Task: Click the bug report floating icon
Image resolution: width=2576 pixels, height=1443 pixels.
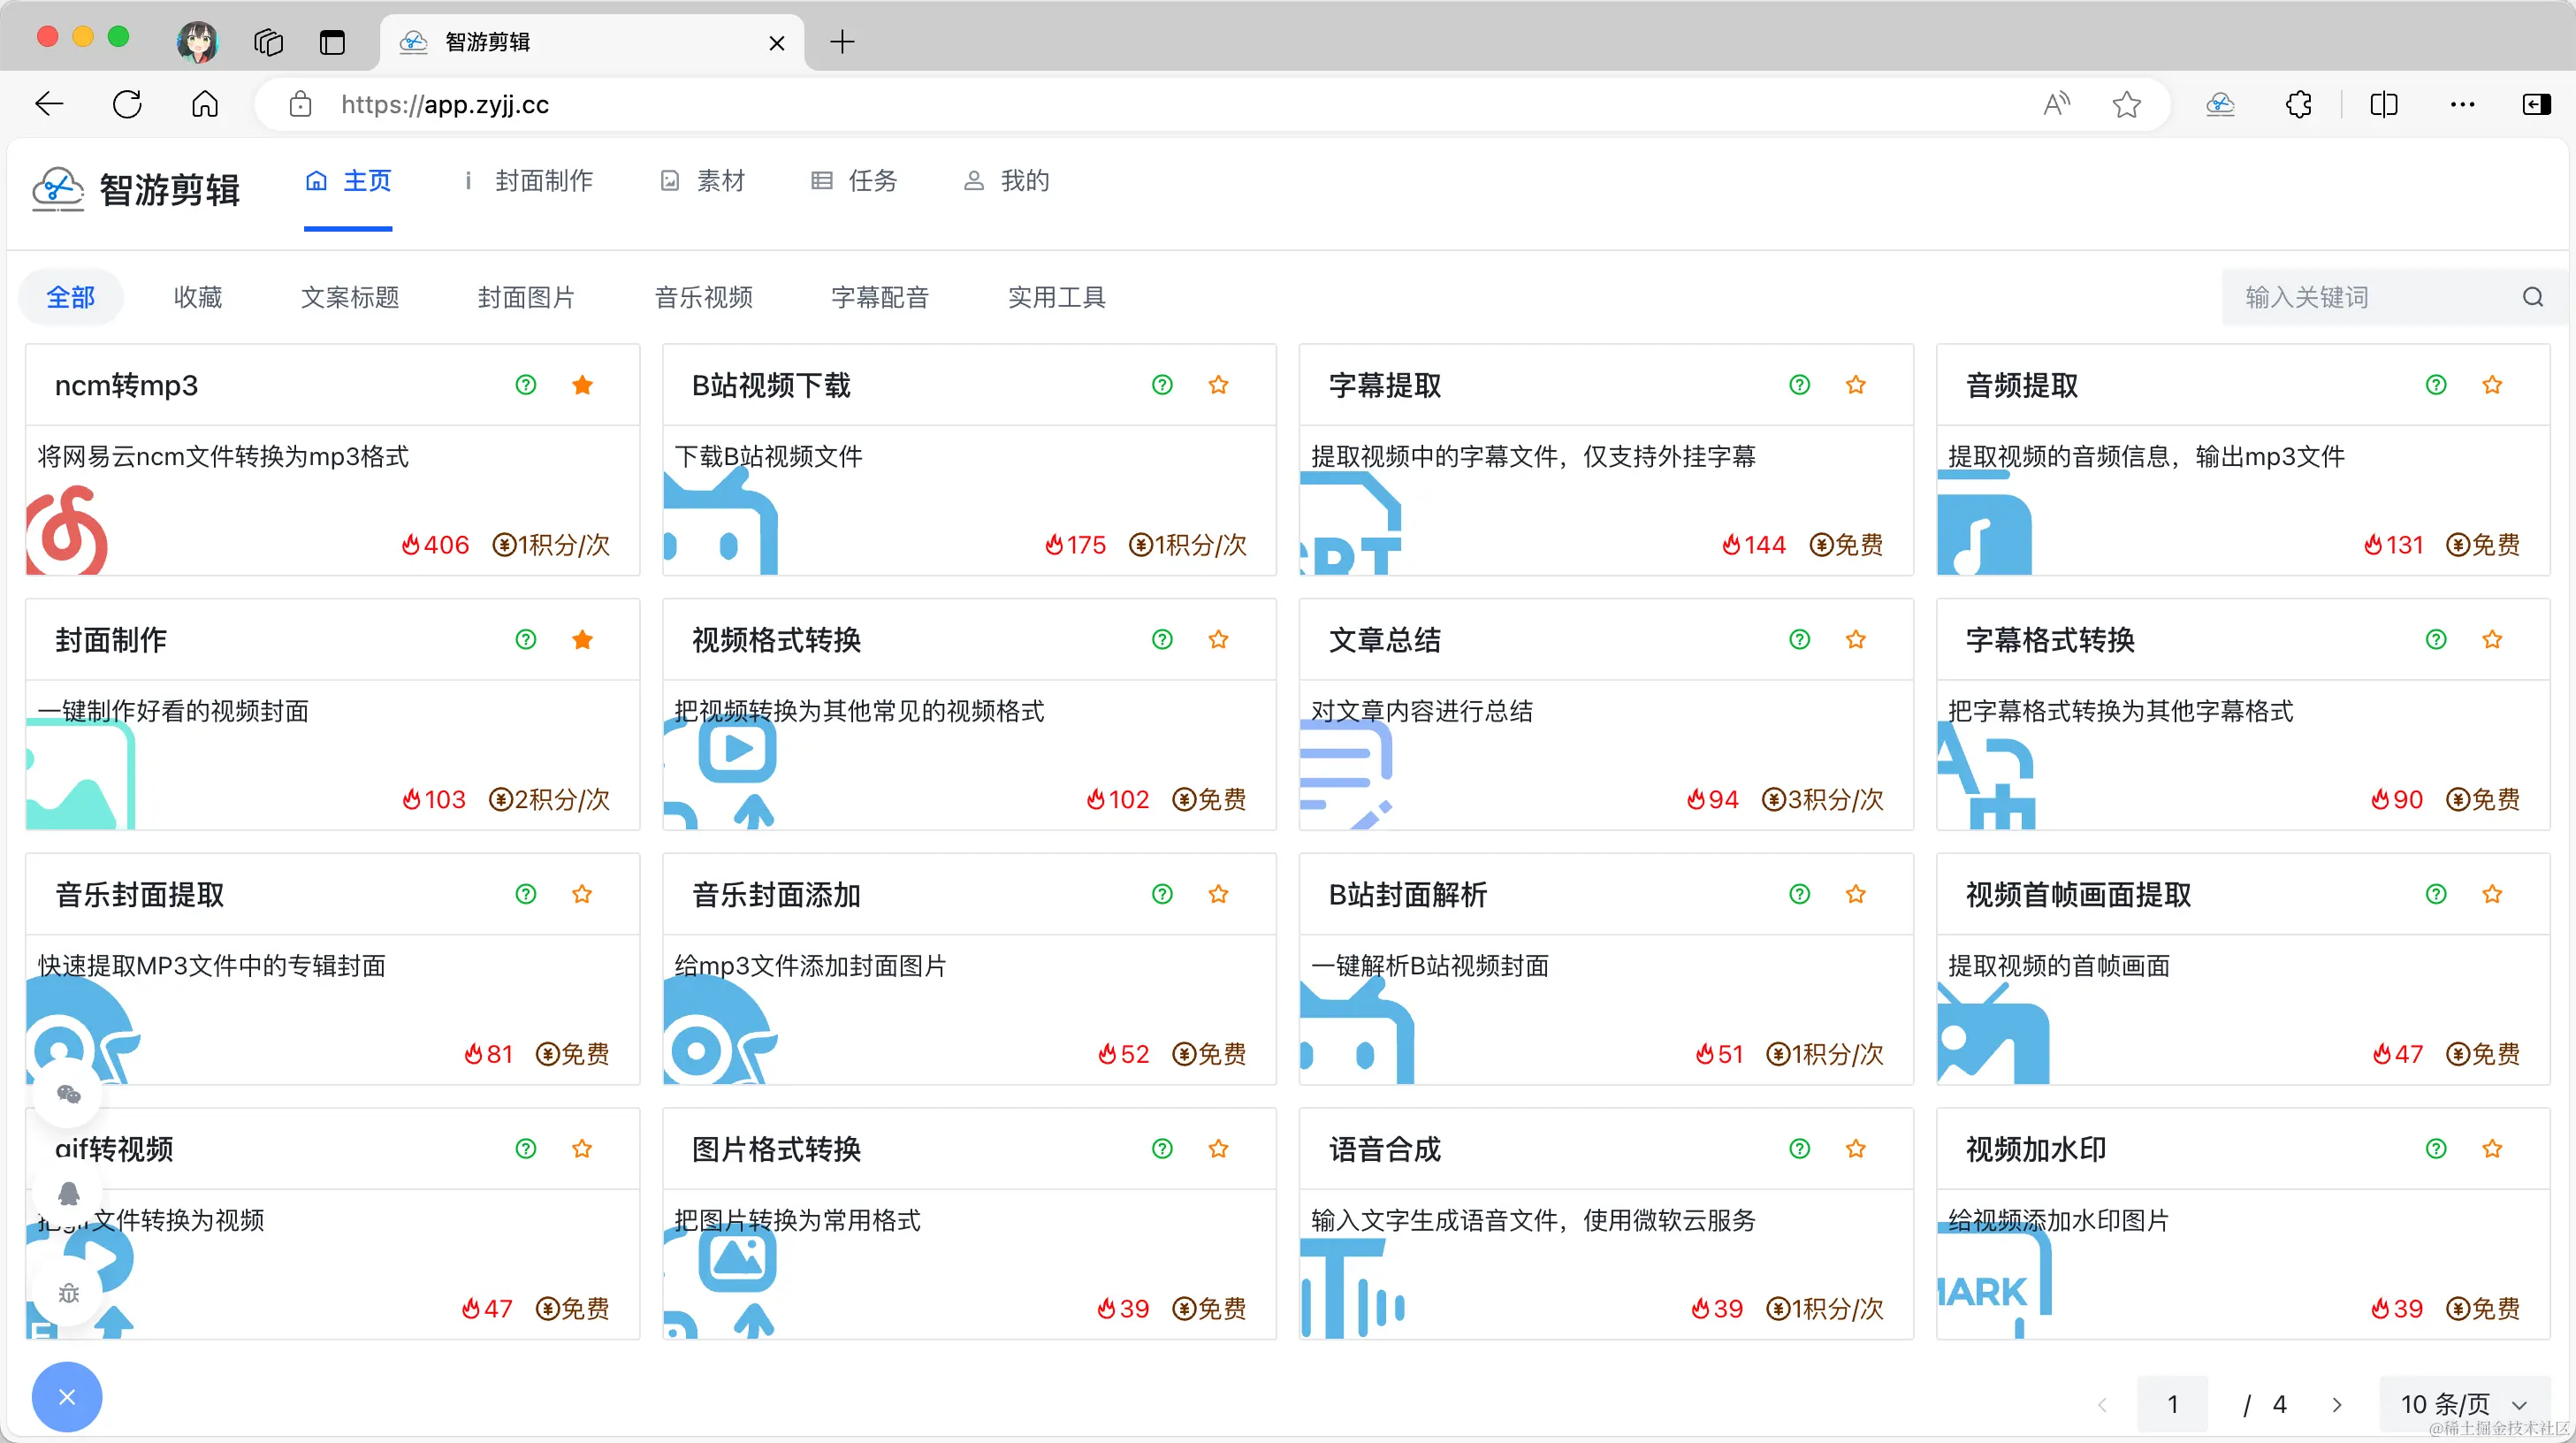Action: 68,1293
